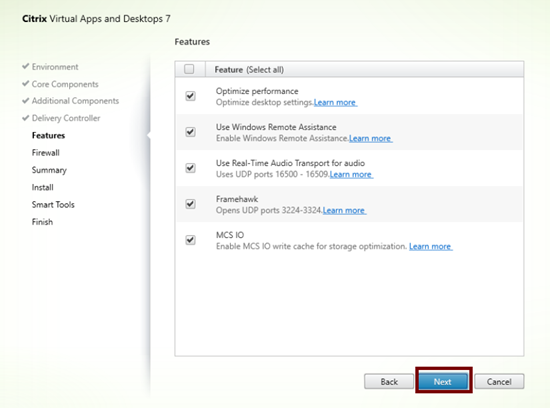Image resolution: width=550 pixels, height=408 pixels.
Task: Select the Delivery Controller step
Action: click(66, 118)
